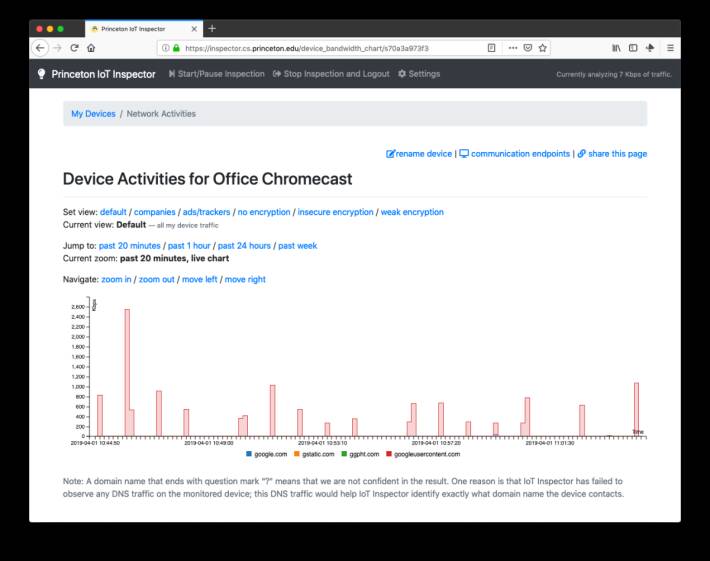Close the Princeton IoT Inspector tab
This screenshot has height=561, width=710.
194,29
